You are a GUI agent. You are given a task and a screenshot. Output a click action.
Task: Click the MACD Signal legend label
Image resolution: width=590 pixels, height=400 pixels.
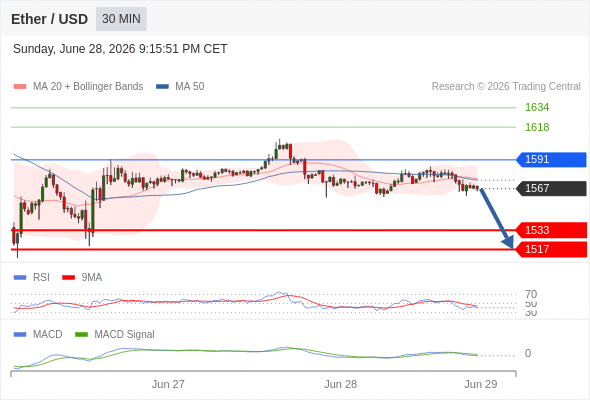pos(125,335)
